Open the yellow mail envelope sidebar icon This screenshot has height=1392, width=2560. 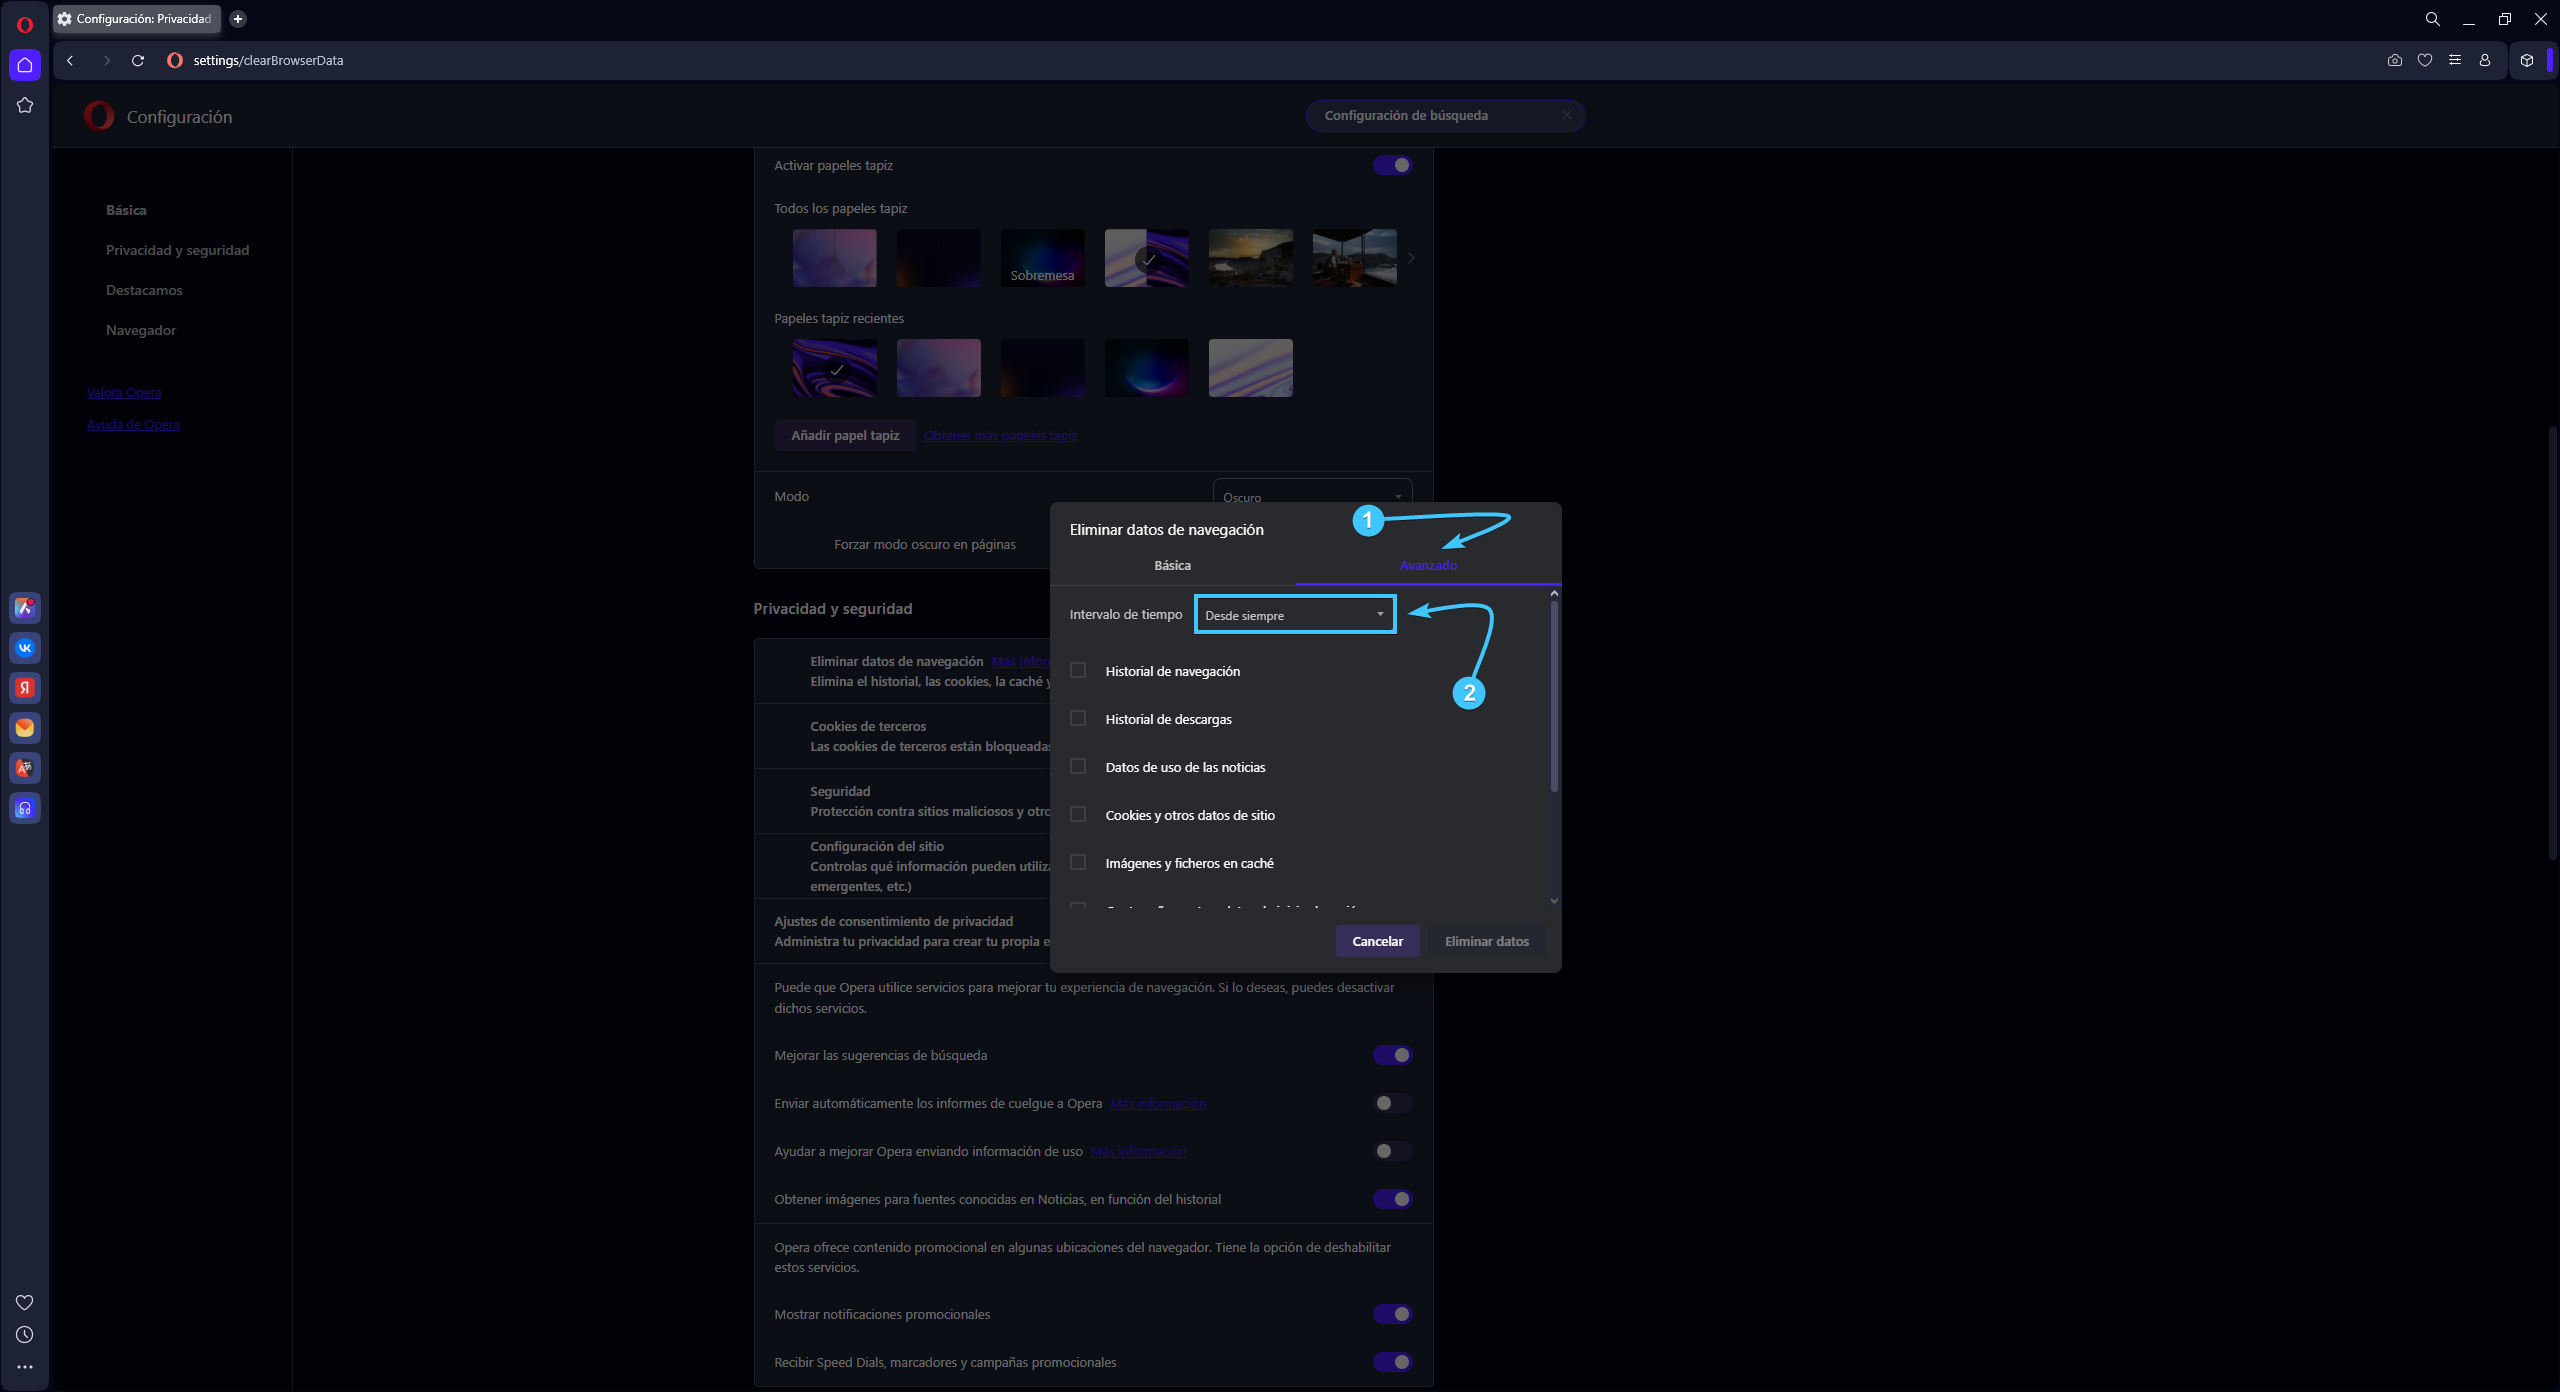click(25, 727)
